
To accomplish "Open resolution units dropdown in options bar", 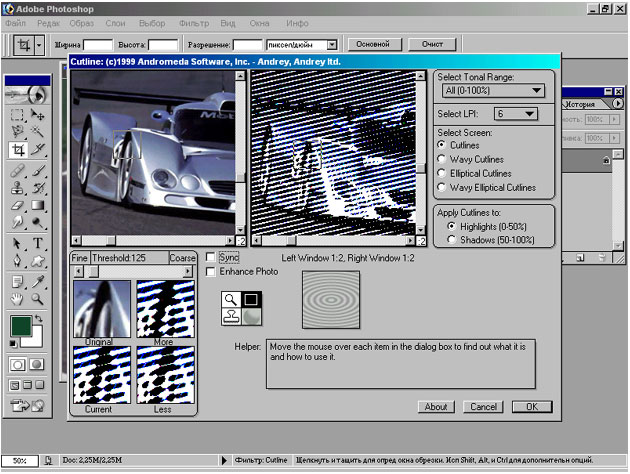I will pos(332,45).
